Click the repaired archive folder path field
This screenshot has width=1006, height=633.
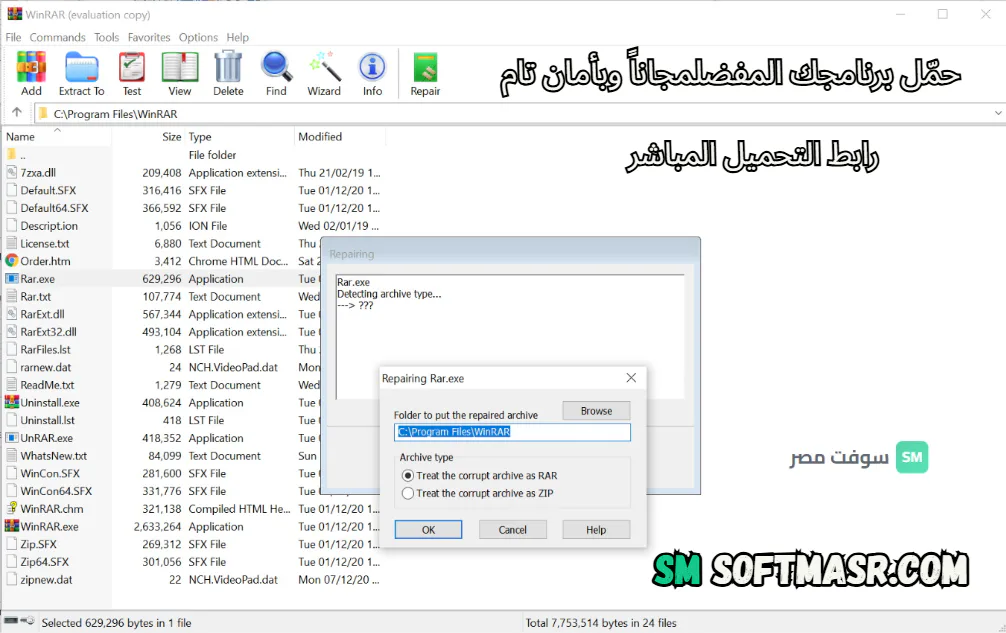pyautogui.click(x=512, y=432)
